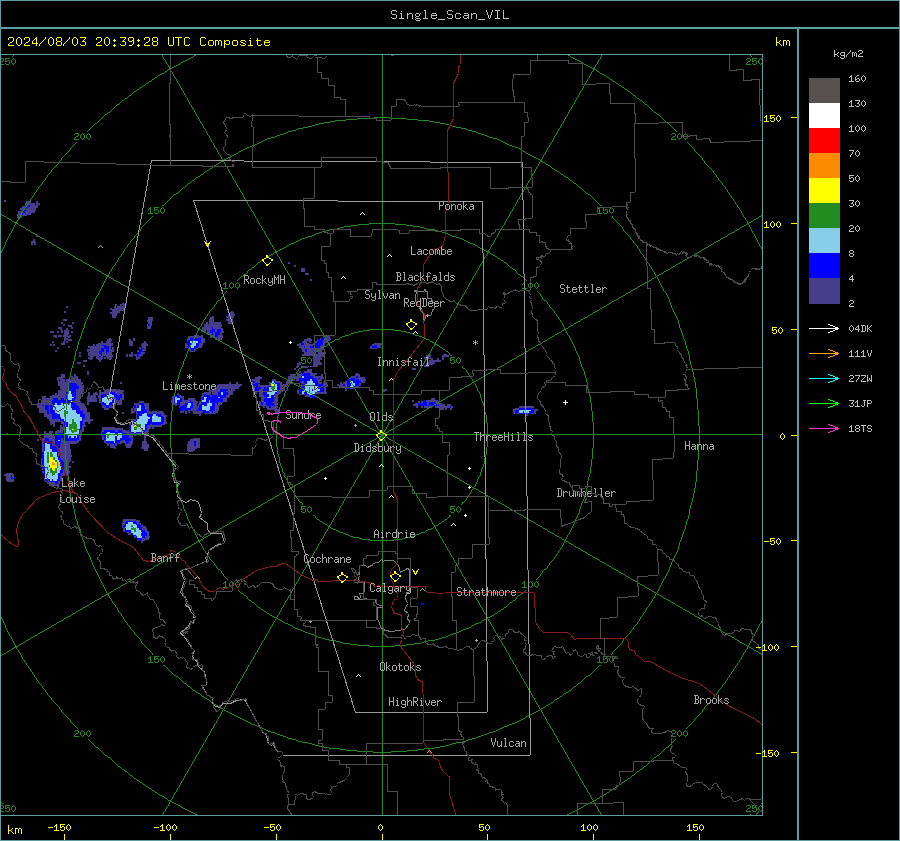
Task: Click the Strathmore city label
Action: (486, 592)
